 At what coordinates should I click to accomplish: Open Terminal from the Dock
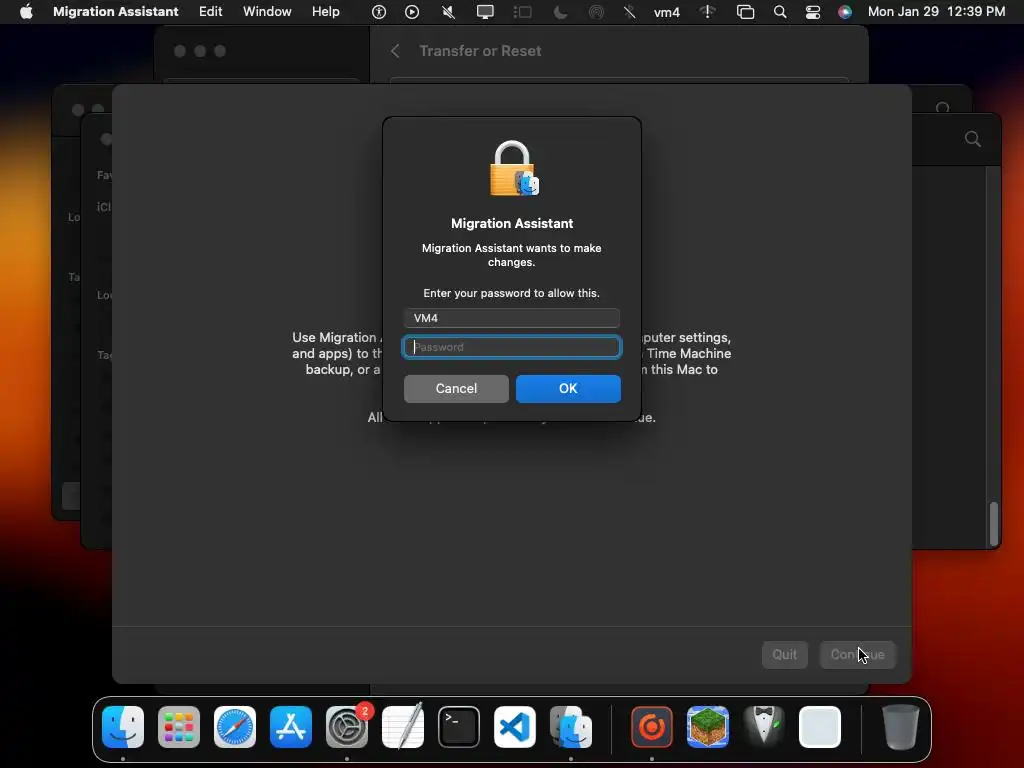pos(459,727)
